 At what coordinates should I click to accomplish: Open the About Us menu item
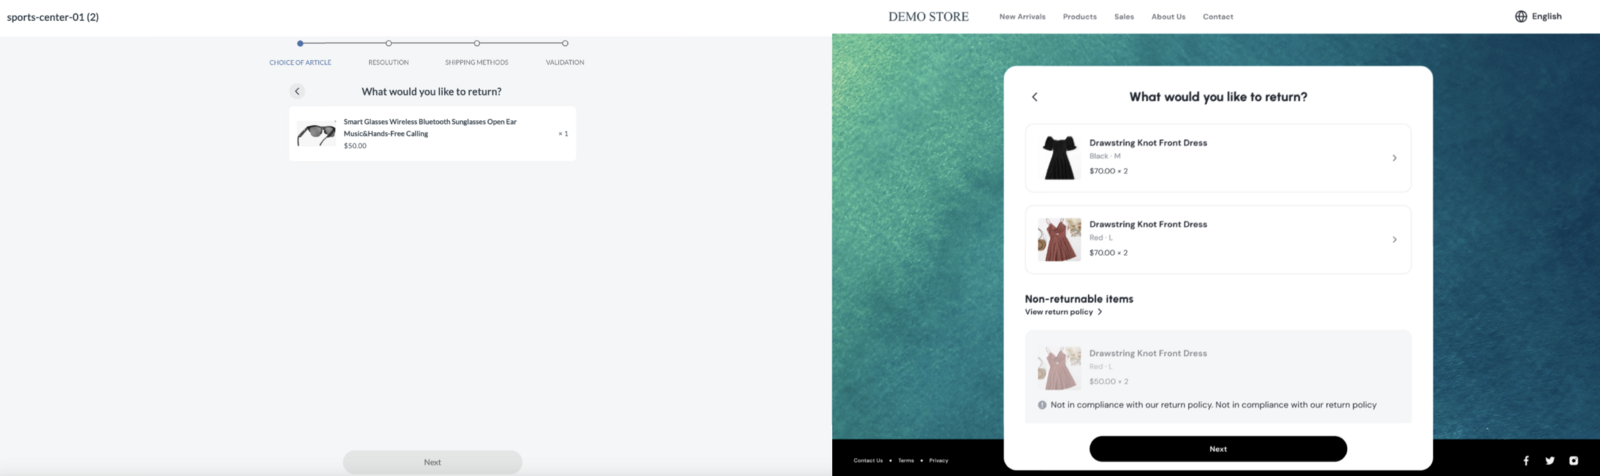1168,17
